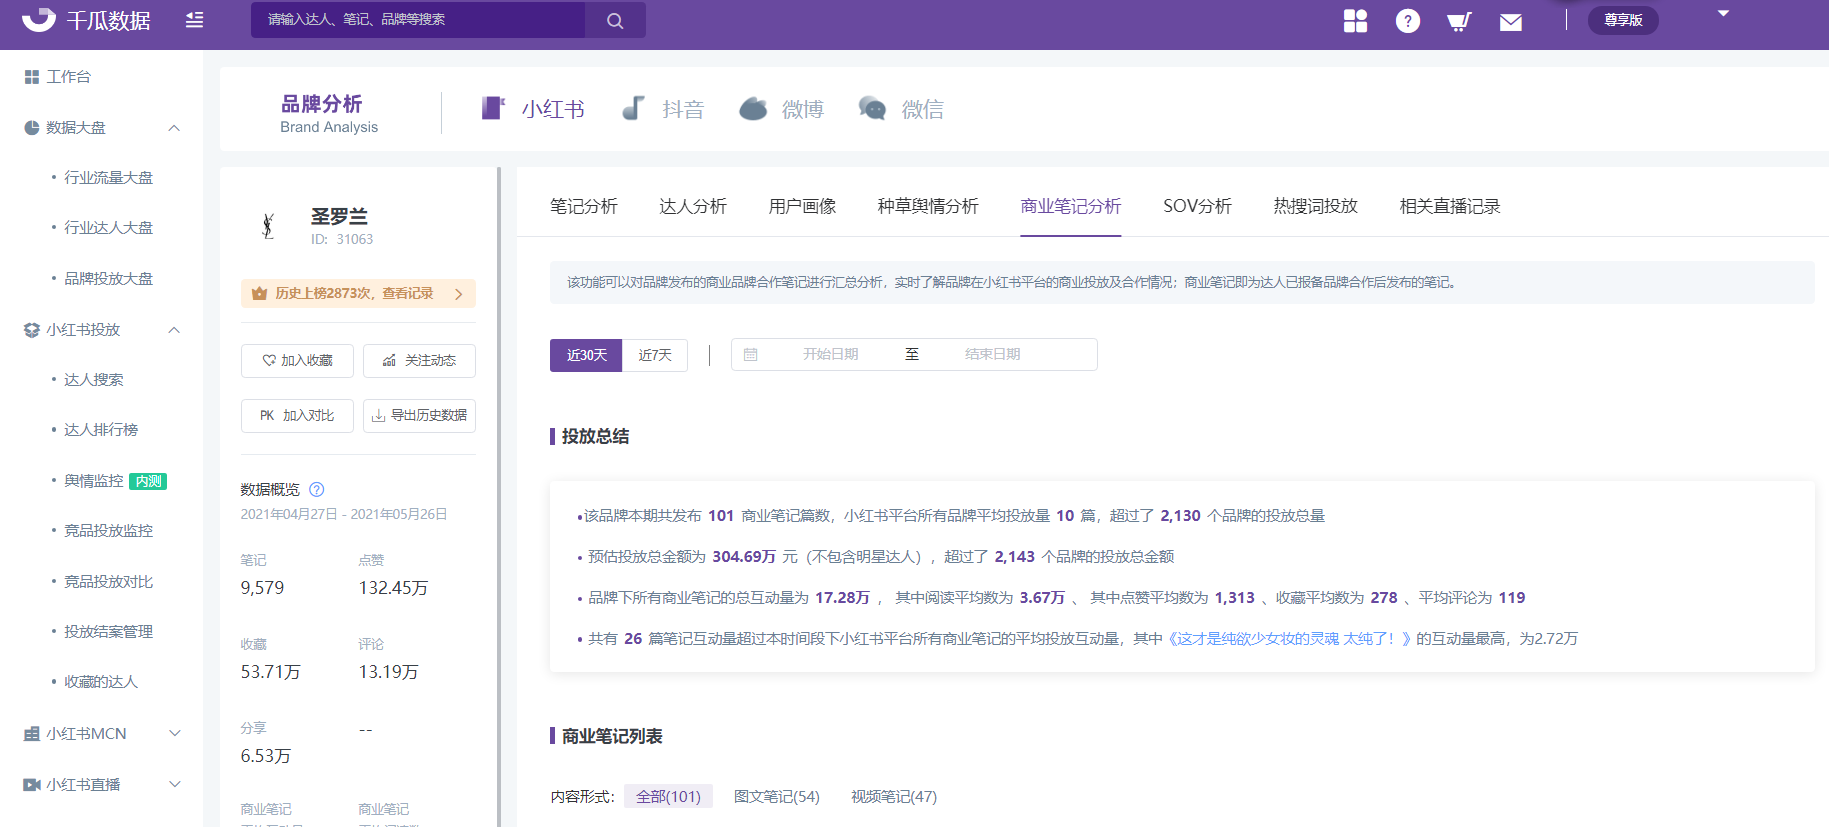Viewport: 1829px width, 827px height.
Task: Open the user dropdown arrow in header
Action: coord(1723,14)
